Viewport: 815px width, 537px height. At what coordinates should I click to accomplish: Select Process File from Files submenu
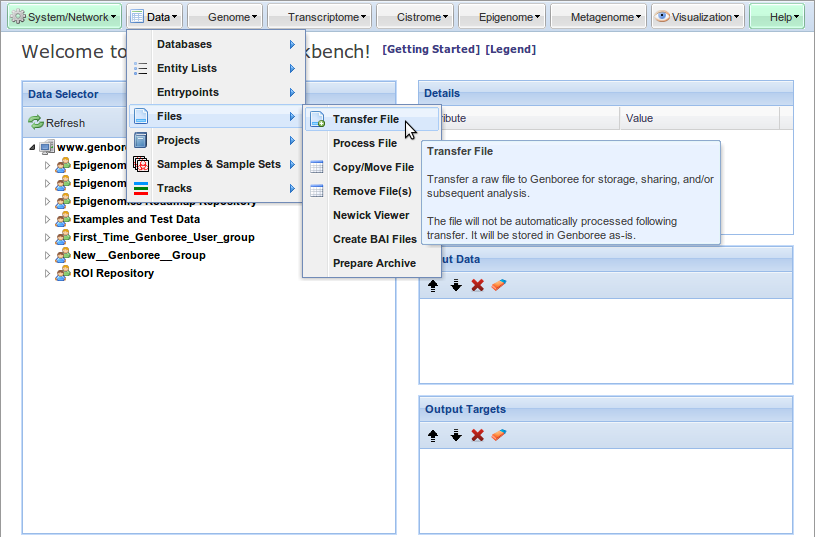pyautogui.click(x=364, y=143)
